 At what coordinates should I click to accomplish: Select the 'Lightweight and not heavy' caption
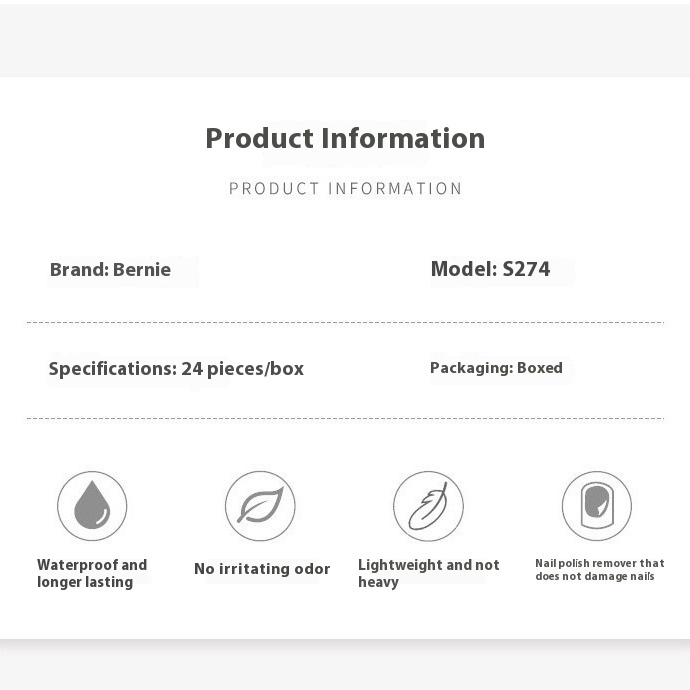pos(429,573)
